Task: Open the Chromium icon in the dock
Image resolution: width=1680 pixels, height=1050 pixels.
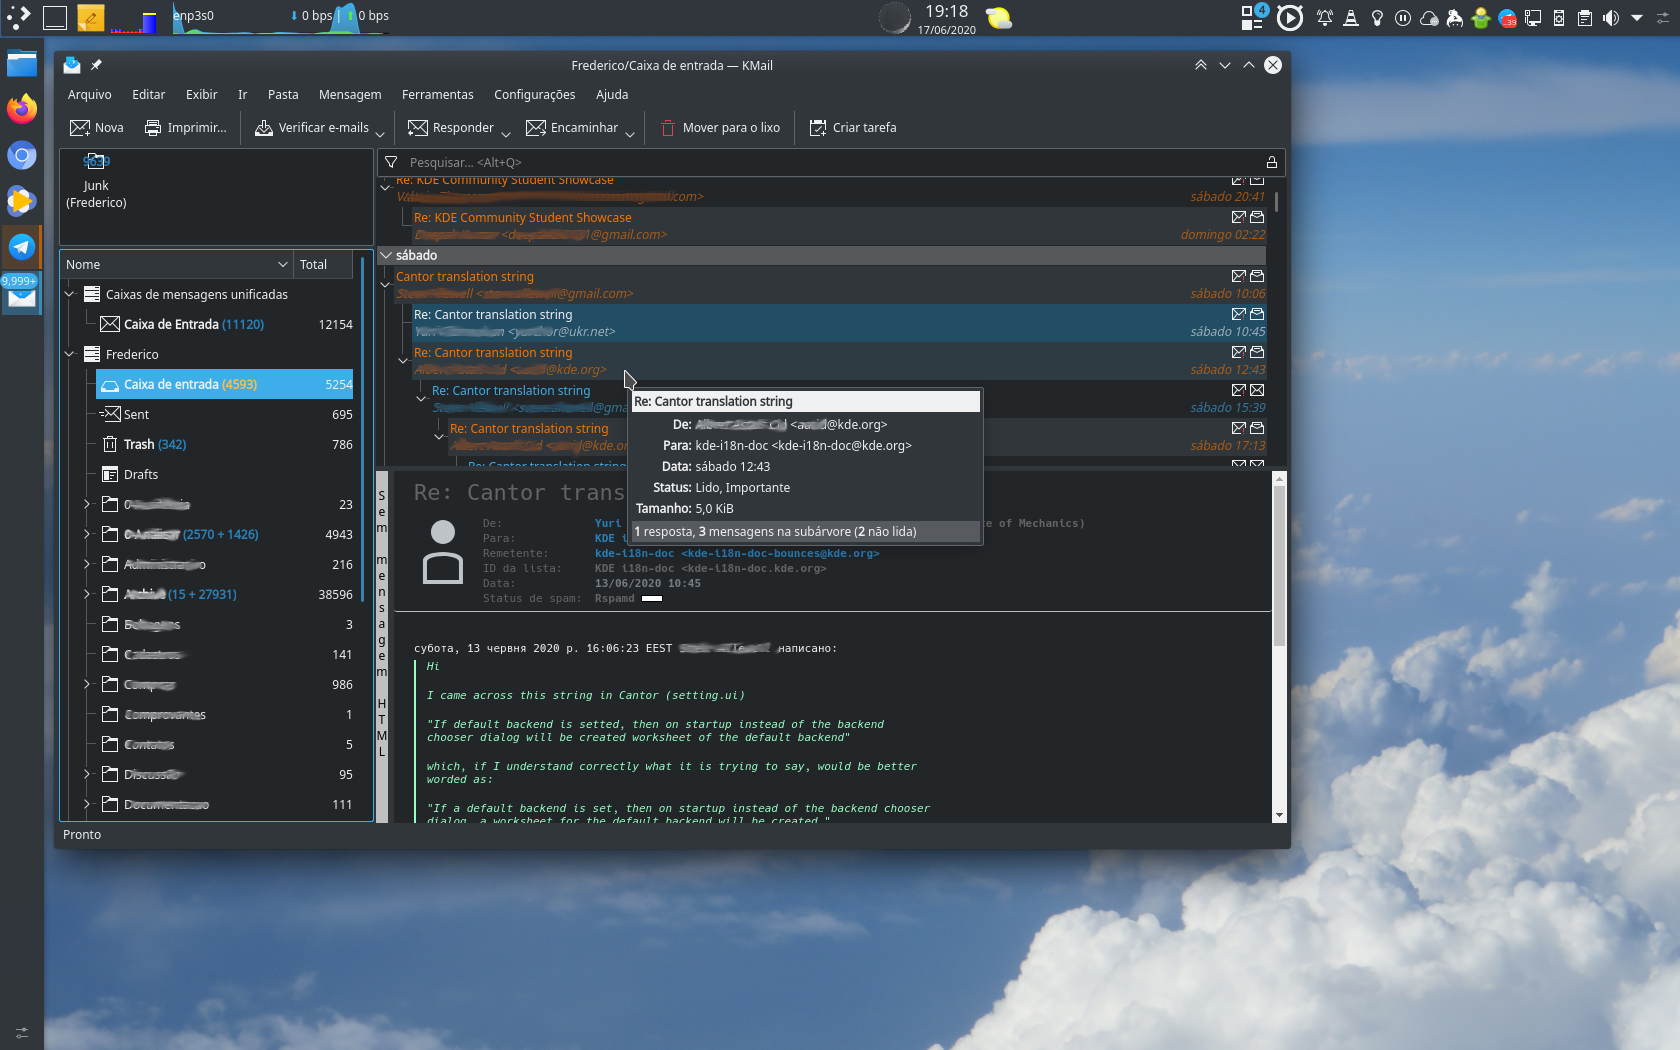Action: coord(22,155)
